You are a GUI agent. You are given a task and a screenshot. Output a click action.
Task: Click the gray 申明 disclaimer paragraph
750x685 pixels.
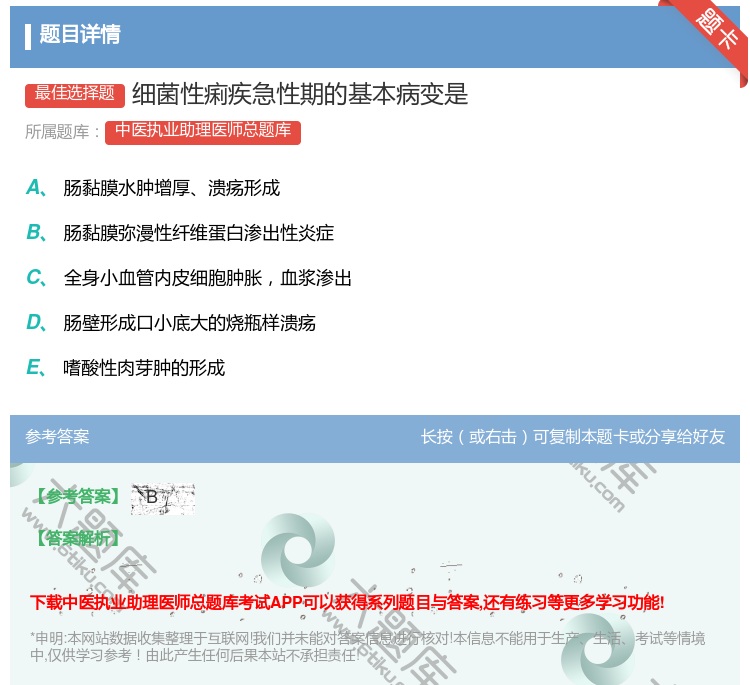click(x=367, y=647)
